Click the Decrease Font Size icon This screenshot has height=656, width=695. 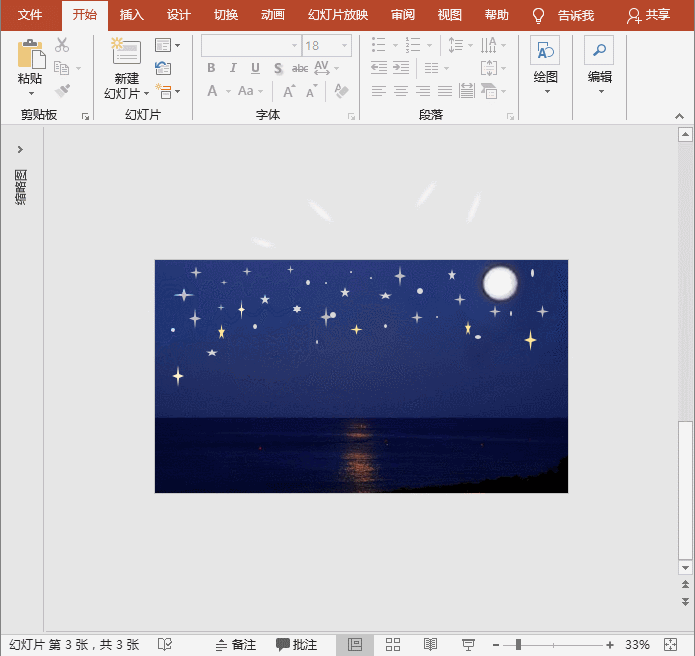coord(312,91)
